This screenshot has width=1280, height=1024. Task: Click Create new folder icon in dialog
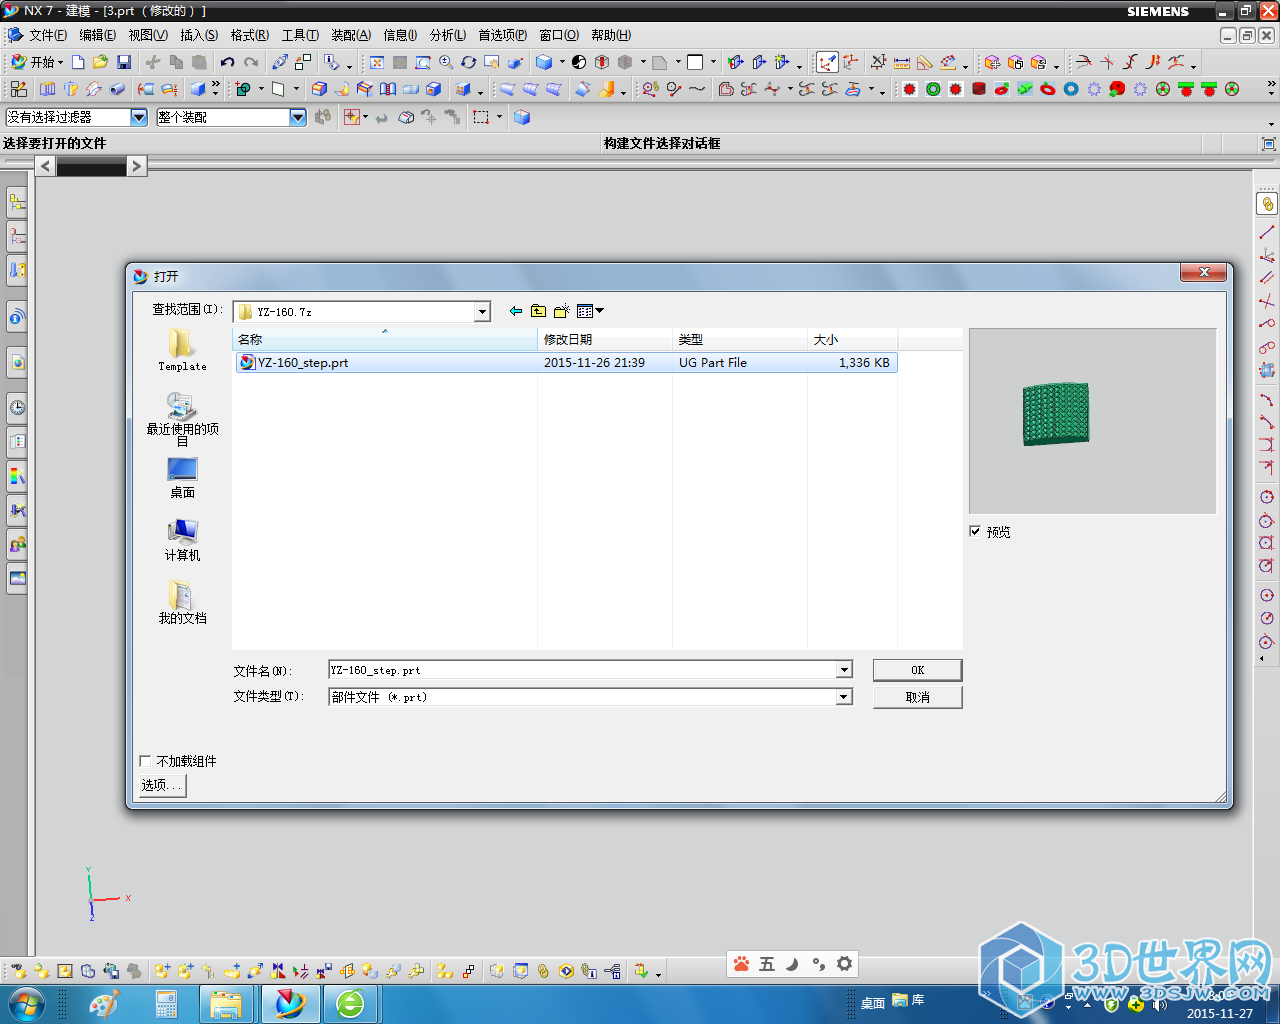pyautogui.click(x=562, y=311)
